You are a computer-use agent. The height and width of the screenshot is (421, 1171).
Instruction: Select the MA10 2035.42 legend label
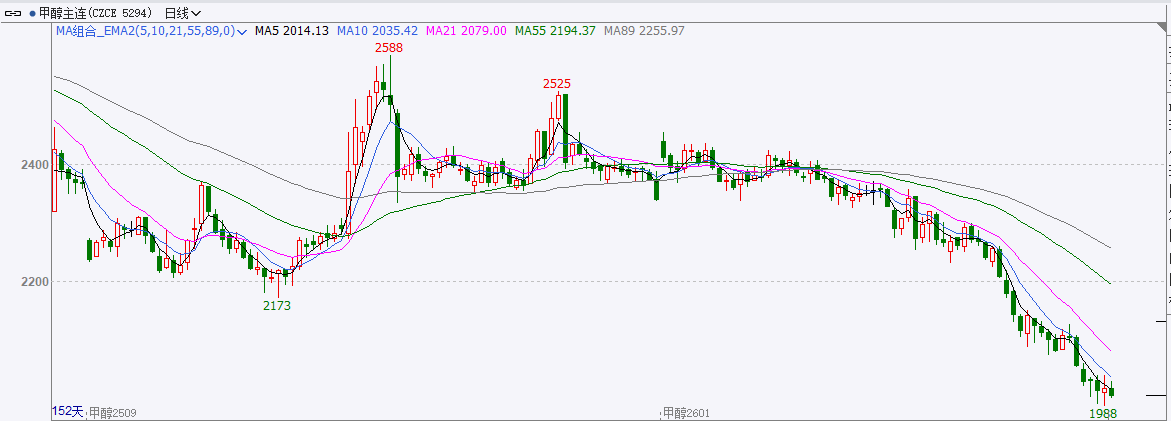click(377, 31)
